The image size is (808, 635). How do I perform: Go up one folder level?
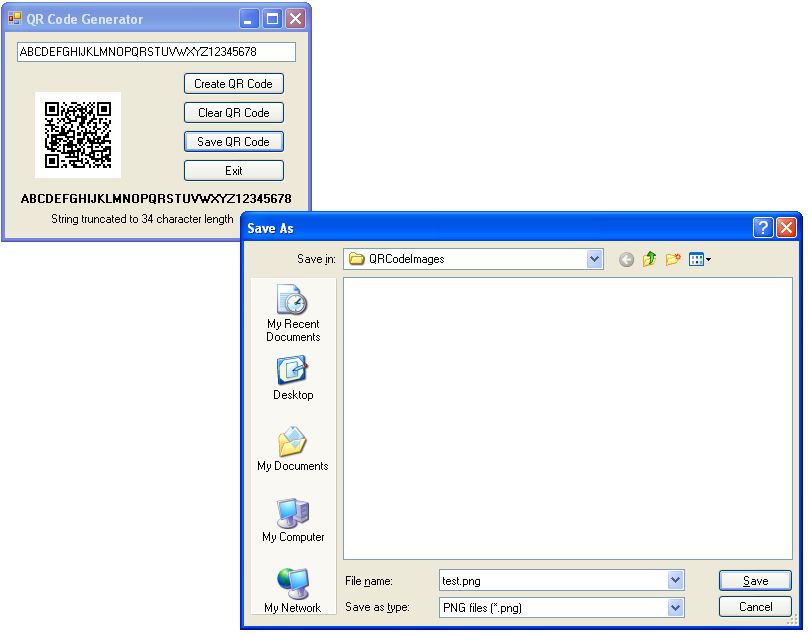649,259
